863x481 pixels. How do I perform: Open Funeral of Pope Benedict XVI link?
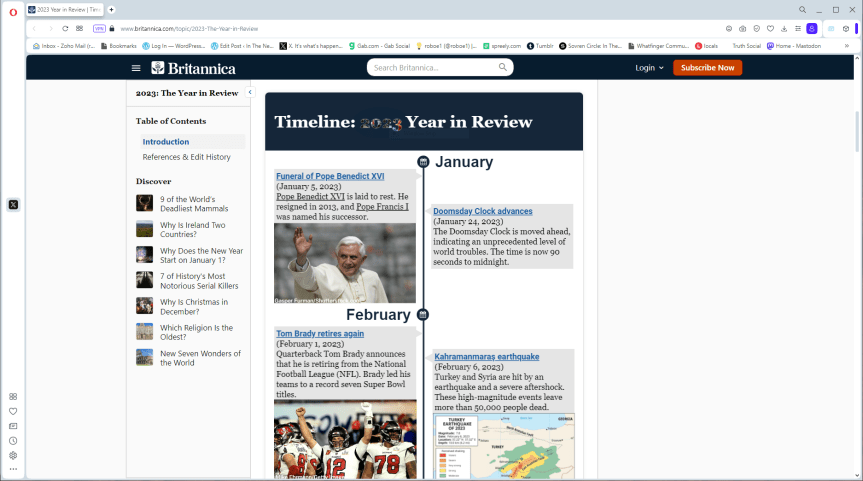(330, 176)
